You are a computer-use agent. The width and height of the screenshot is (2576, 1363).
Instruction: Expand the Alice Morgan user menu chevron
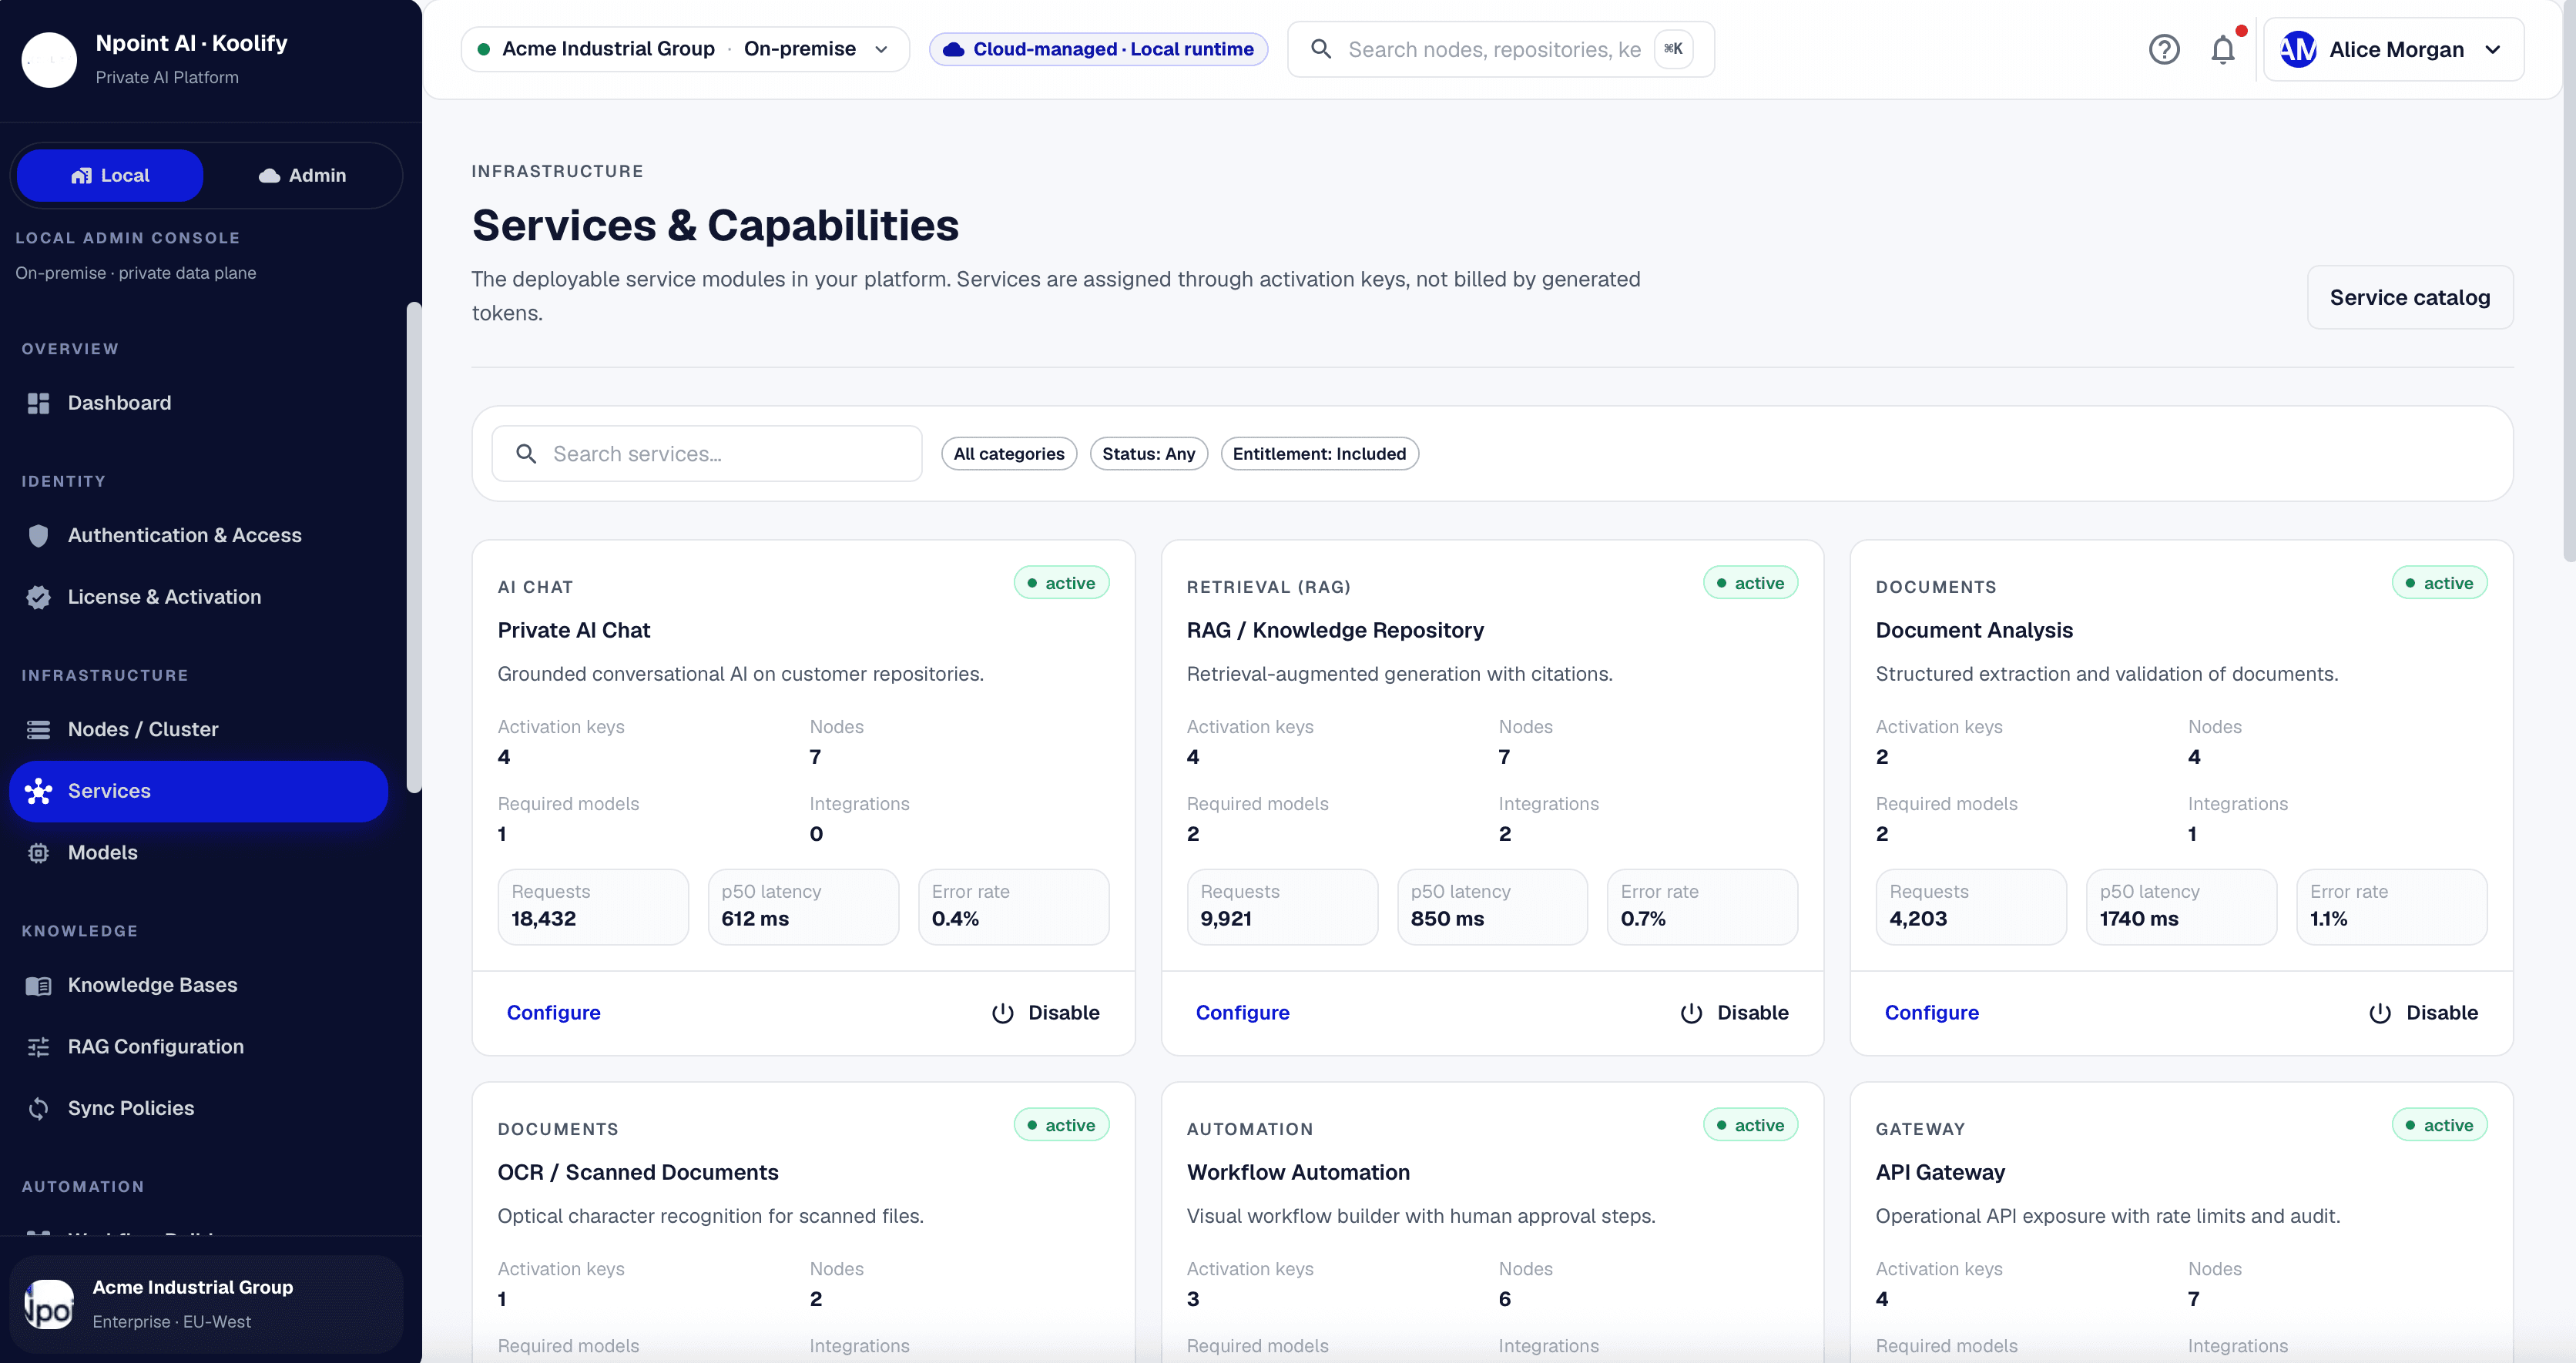pyautogui.click(x=2492, y=49)
